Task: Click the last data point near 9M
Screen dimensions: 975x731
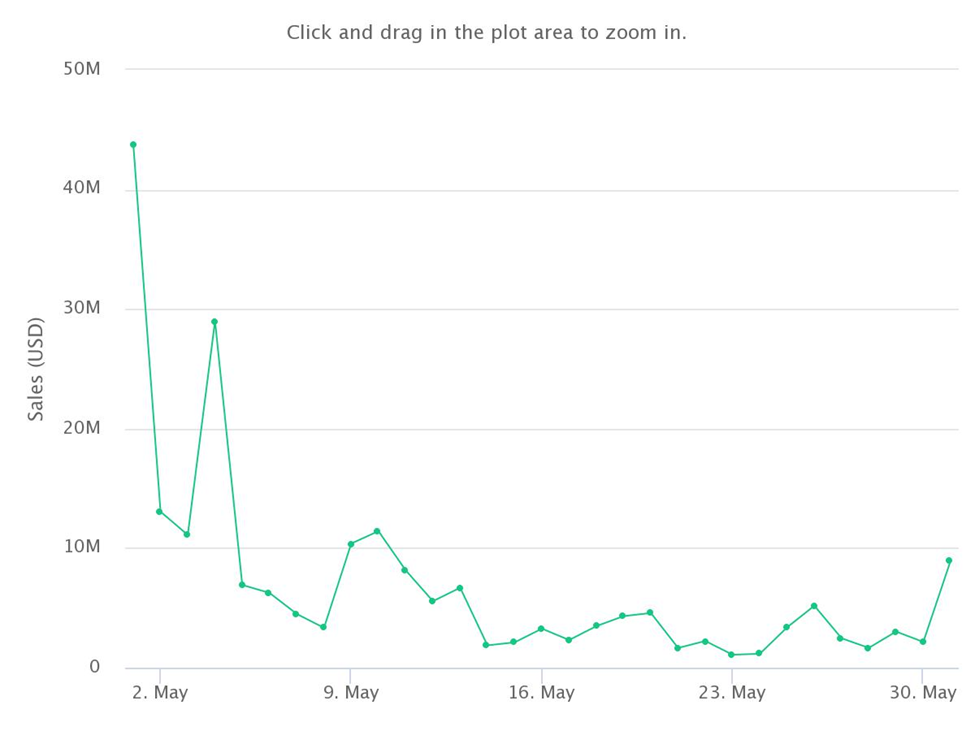Action: pos(949,561)
